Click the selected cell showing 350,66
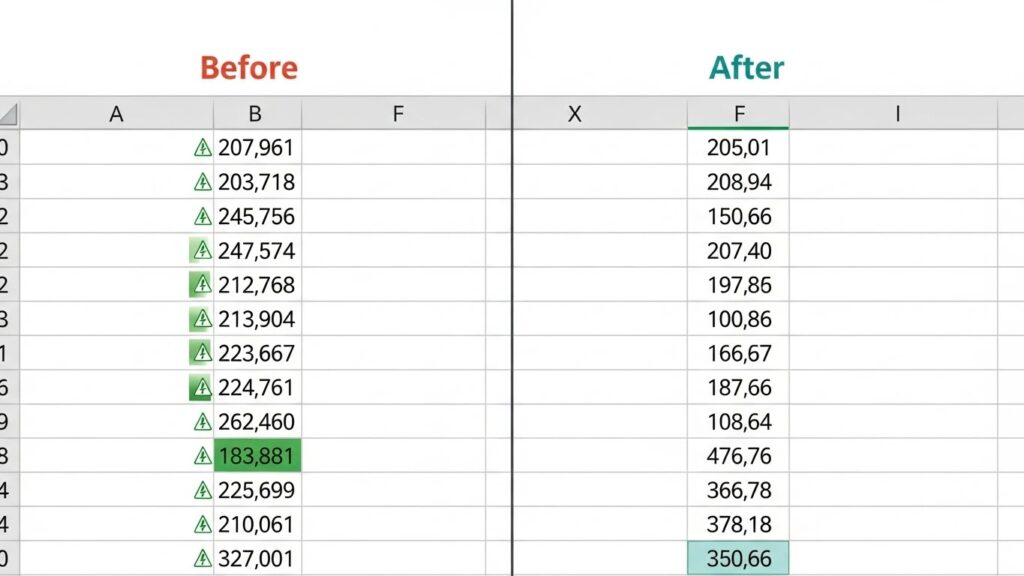The width and height of the screenshot is (1024, 576). point(738,558)
